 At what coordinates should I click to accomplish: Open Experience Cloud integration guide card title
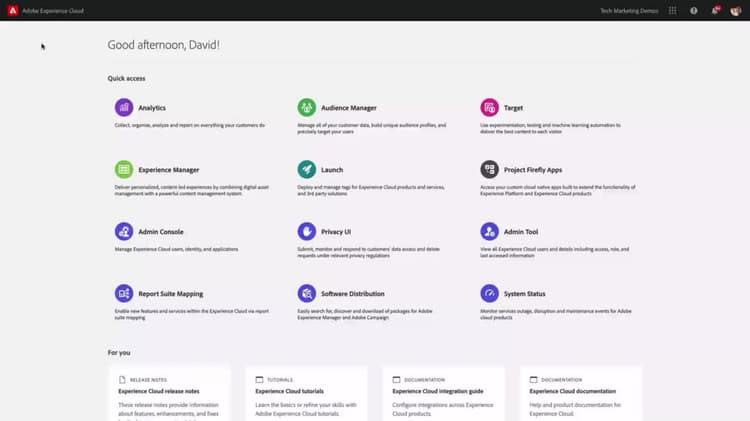coord(438,391)
